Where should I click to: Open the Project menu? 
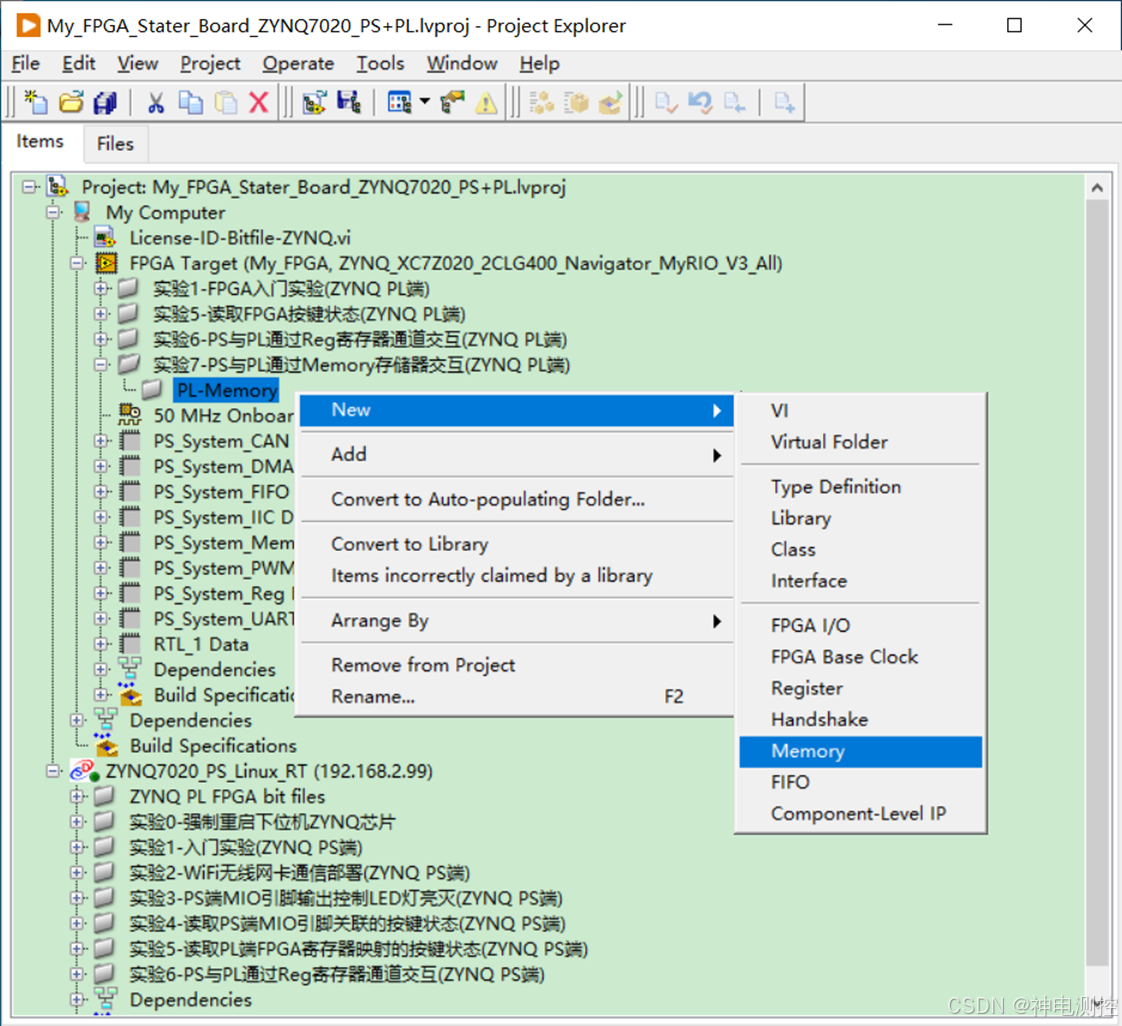pyautogui.click(x=210, y=64)
